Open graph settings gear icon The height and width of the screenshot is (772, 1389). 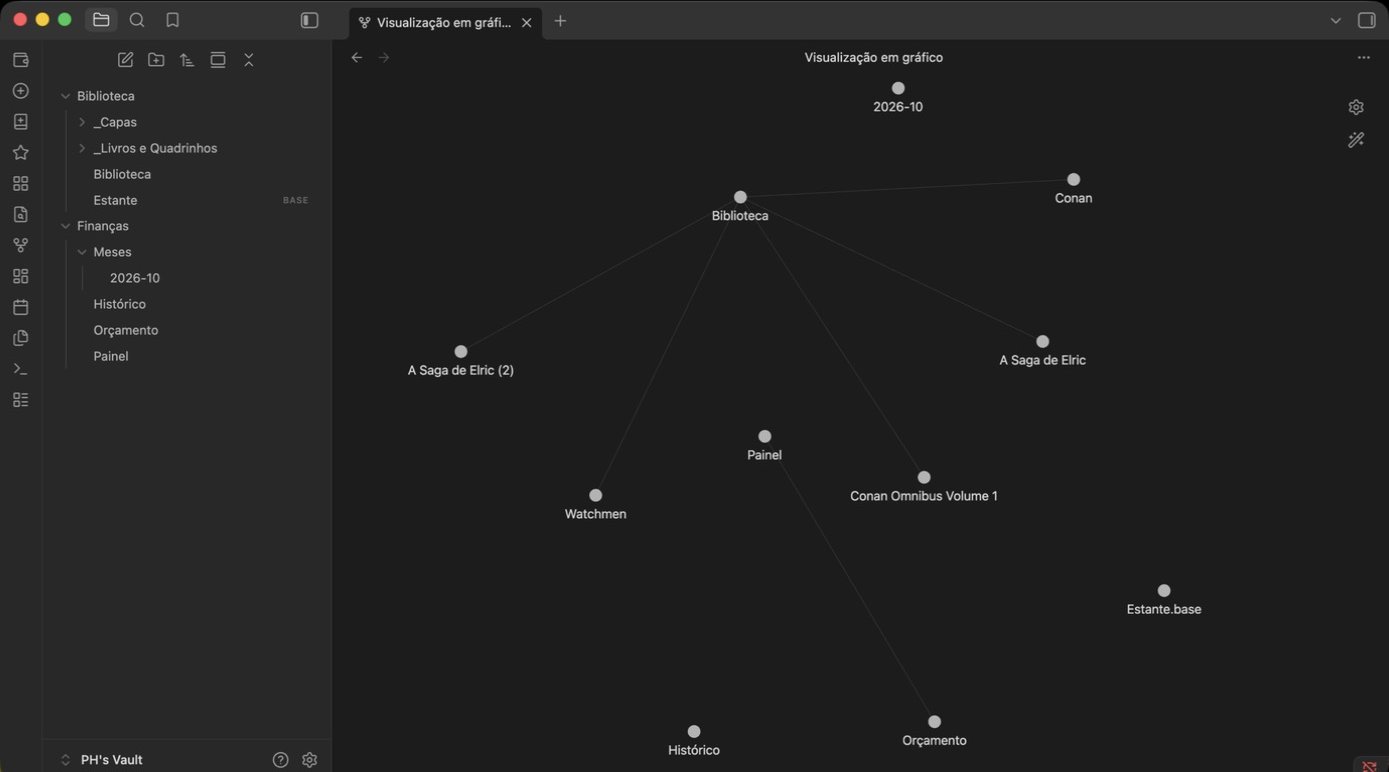click(x=1356, y=107)
